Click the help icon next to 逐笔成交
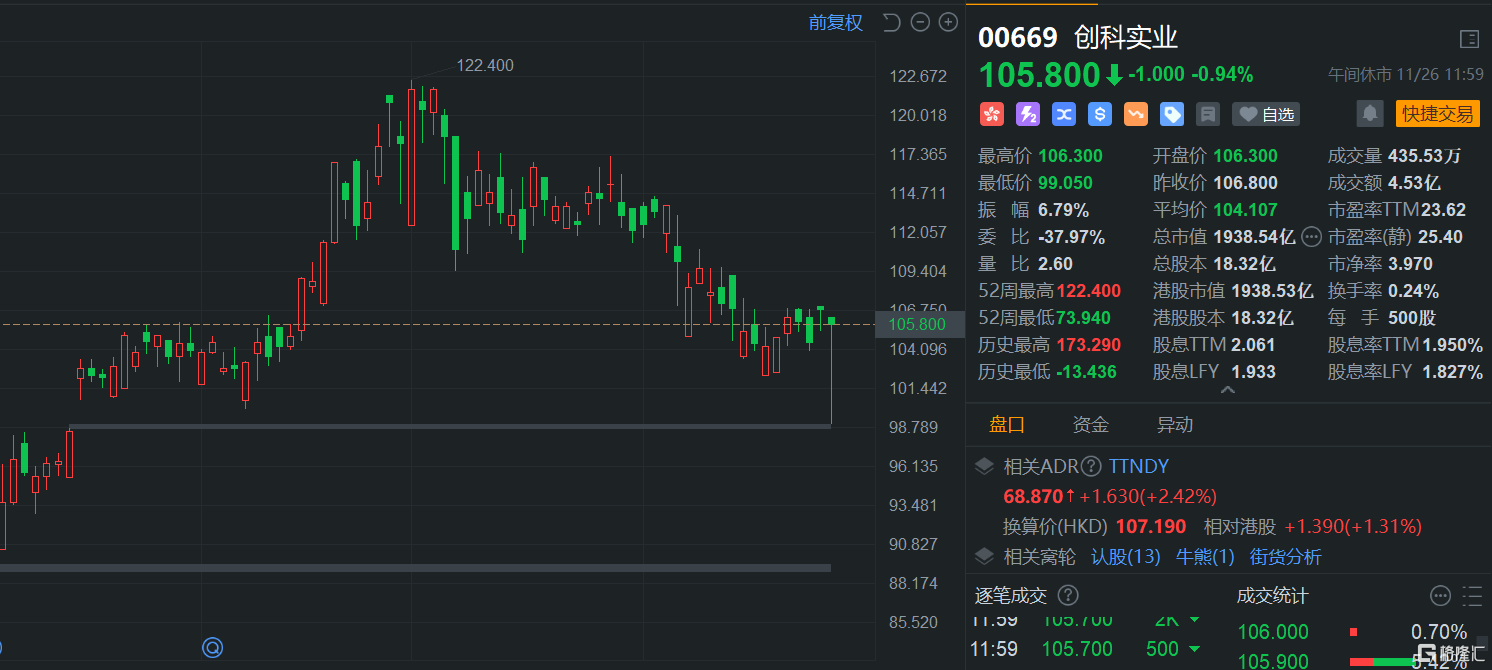The image size is (1492, 670). [x=1068, y=596]
